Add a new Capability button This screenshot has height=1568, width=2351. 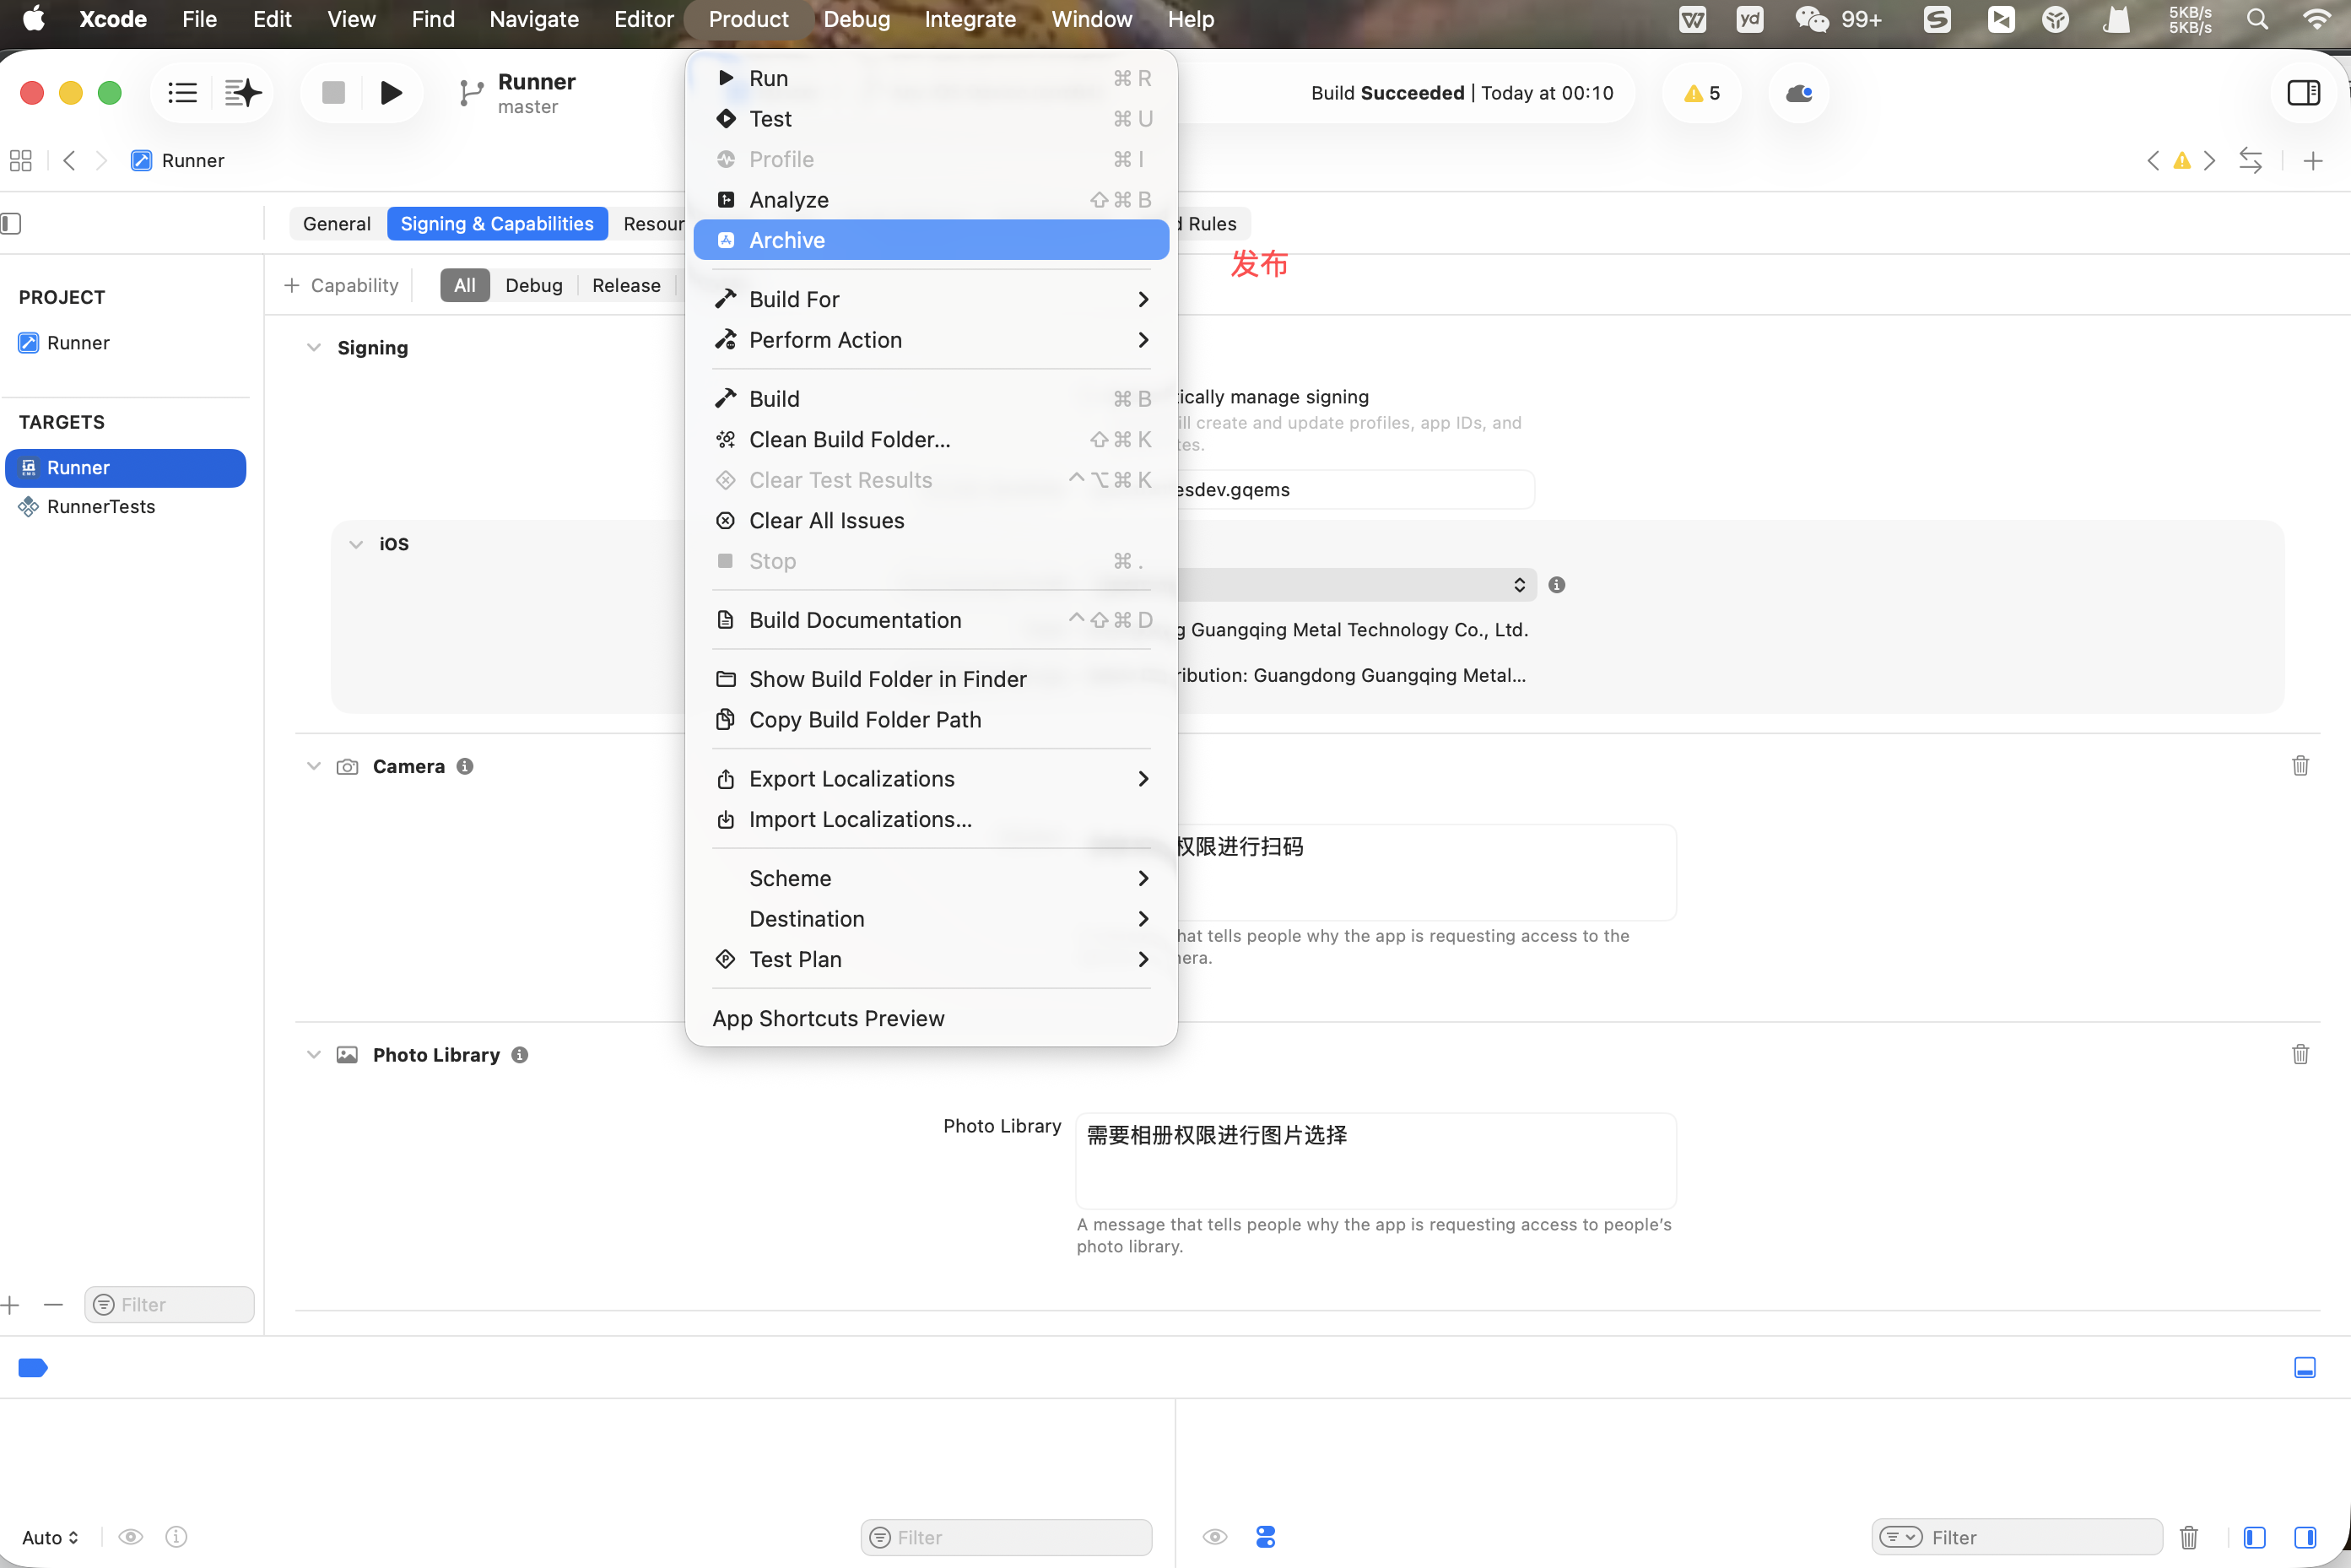(342, 286)
